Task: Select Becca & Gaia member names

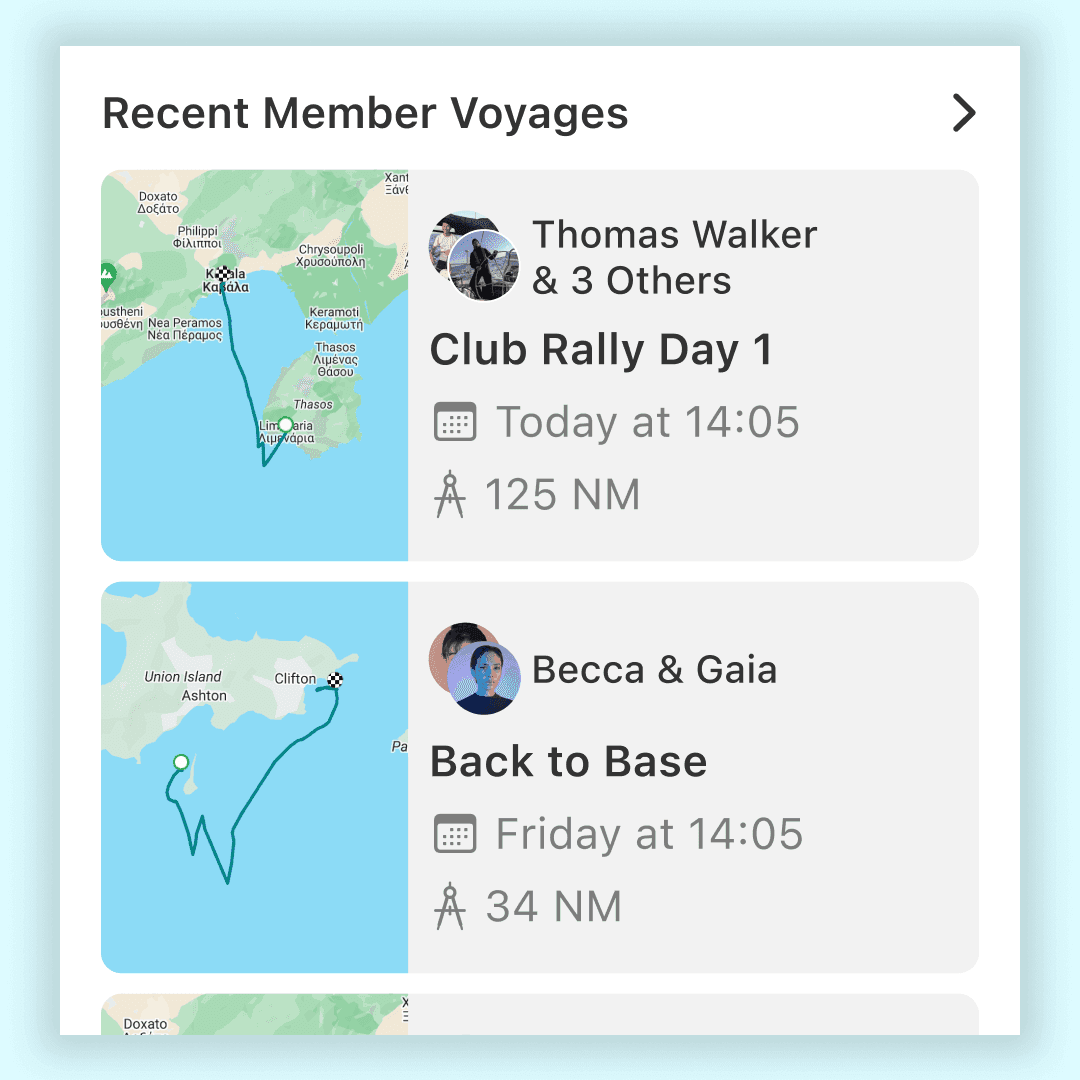Action: (654, 669)
